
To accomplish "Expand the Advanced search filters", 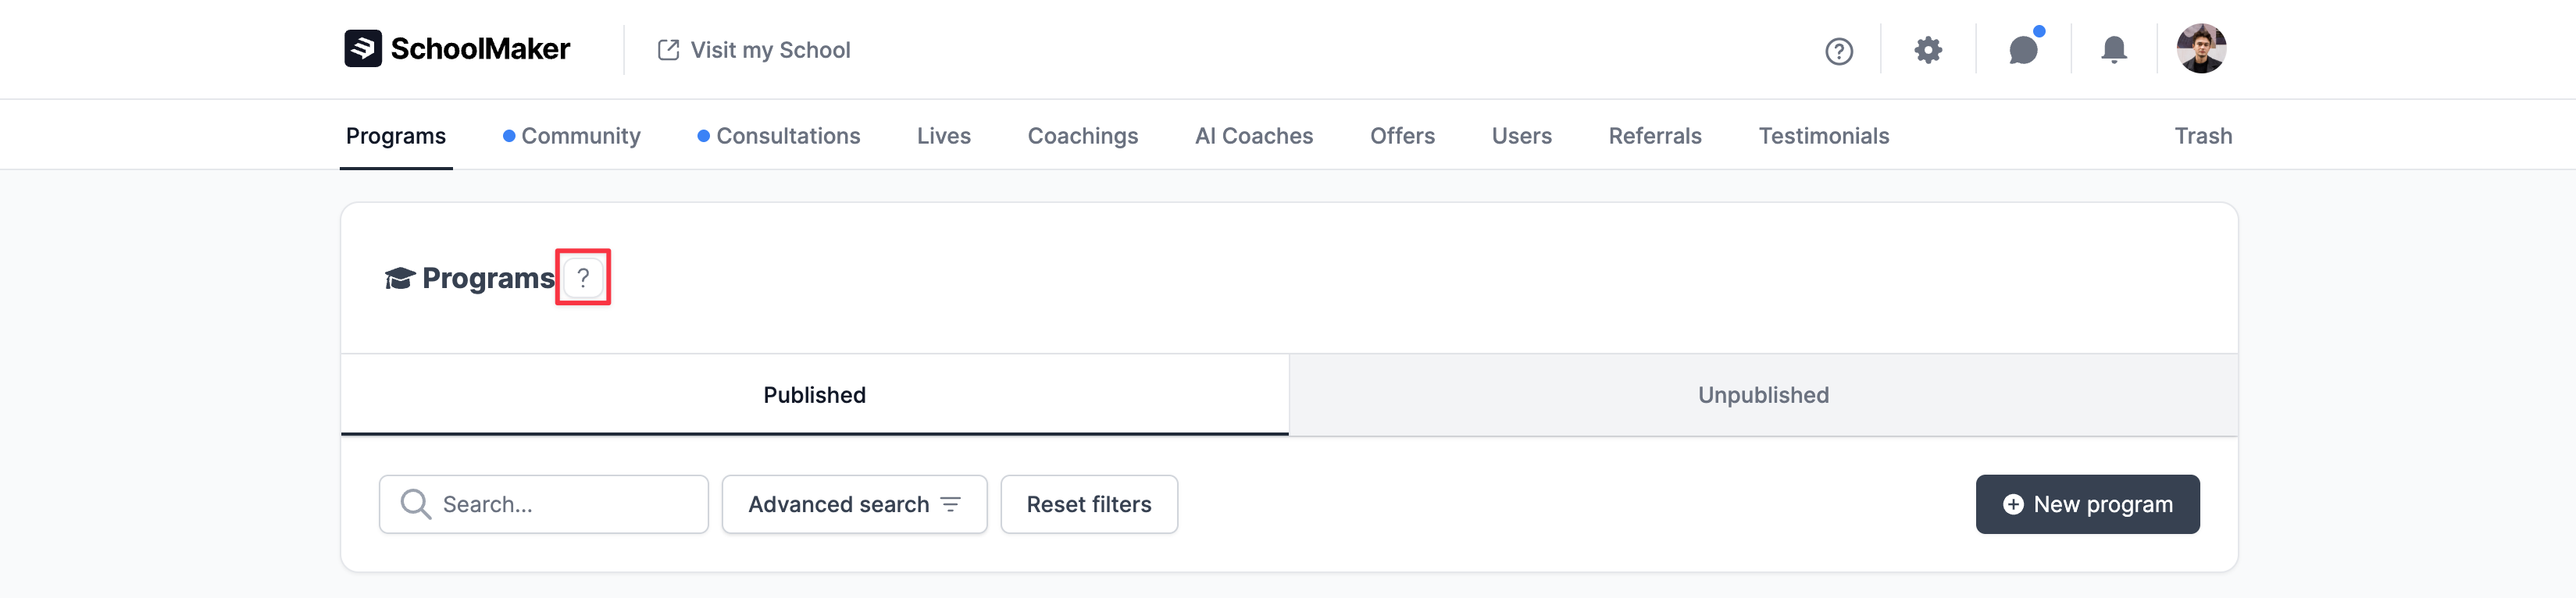I will pyautogui.click(x=853, y=504).
